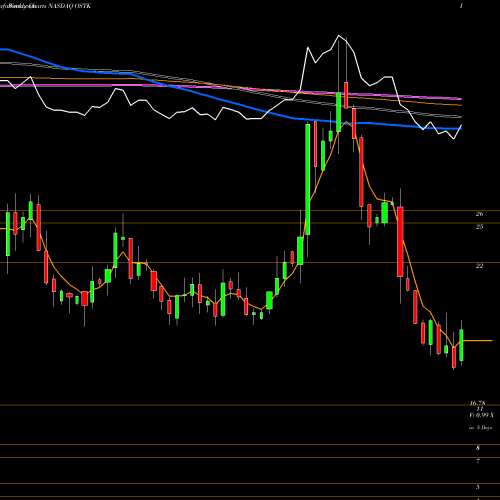Click the volume reading V: 0.99 X

tap(481, 415)
